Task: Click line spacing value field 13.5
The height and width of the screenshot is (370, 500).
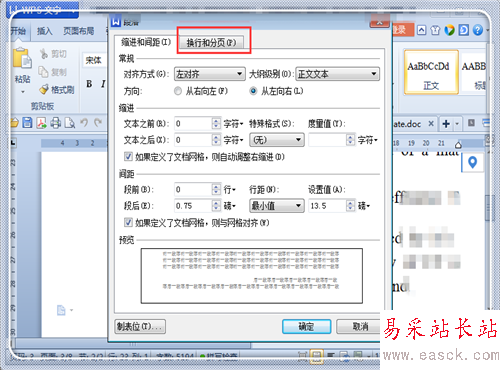Action: click(x=327, y=206)
